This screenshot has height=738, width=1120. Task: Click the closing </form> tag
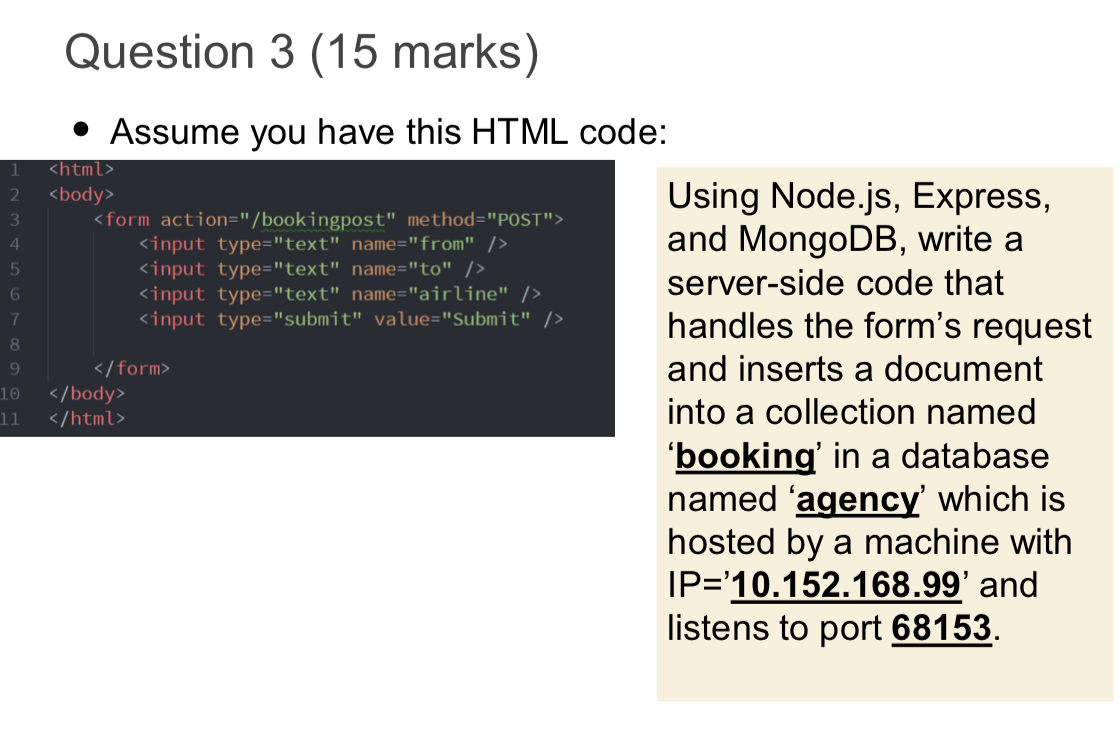tap(132, 368)
